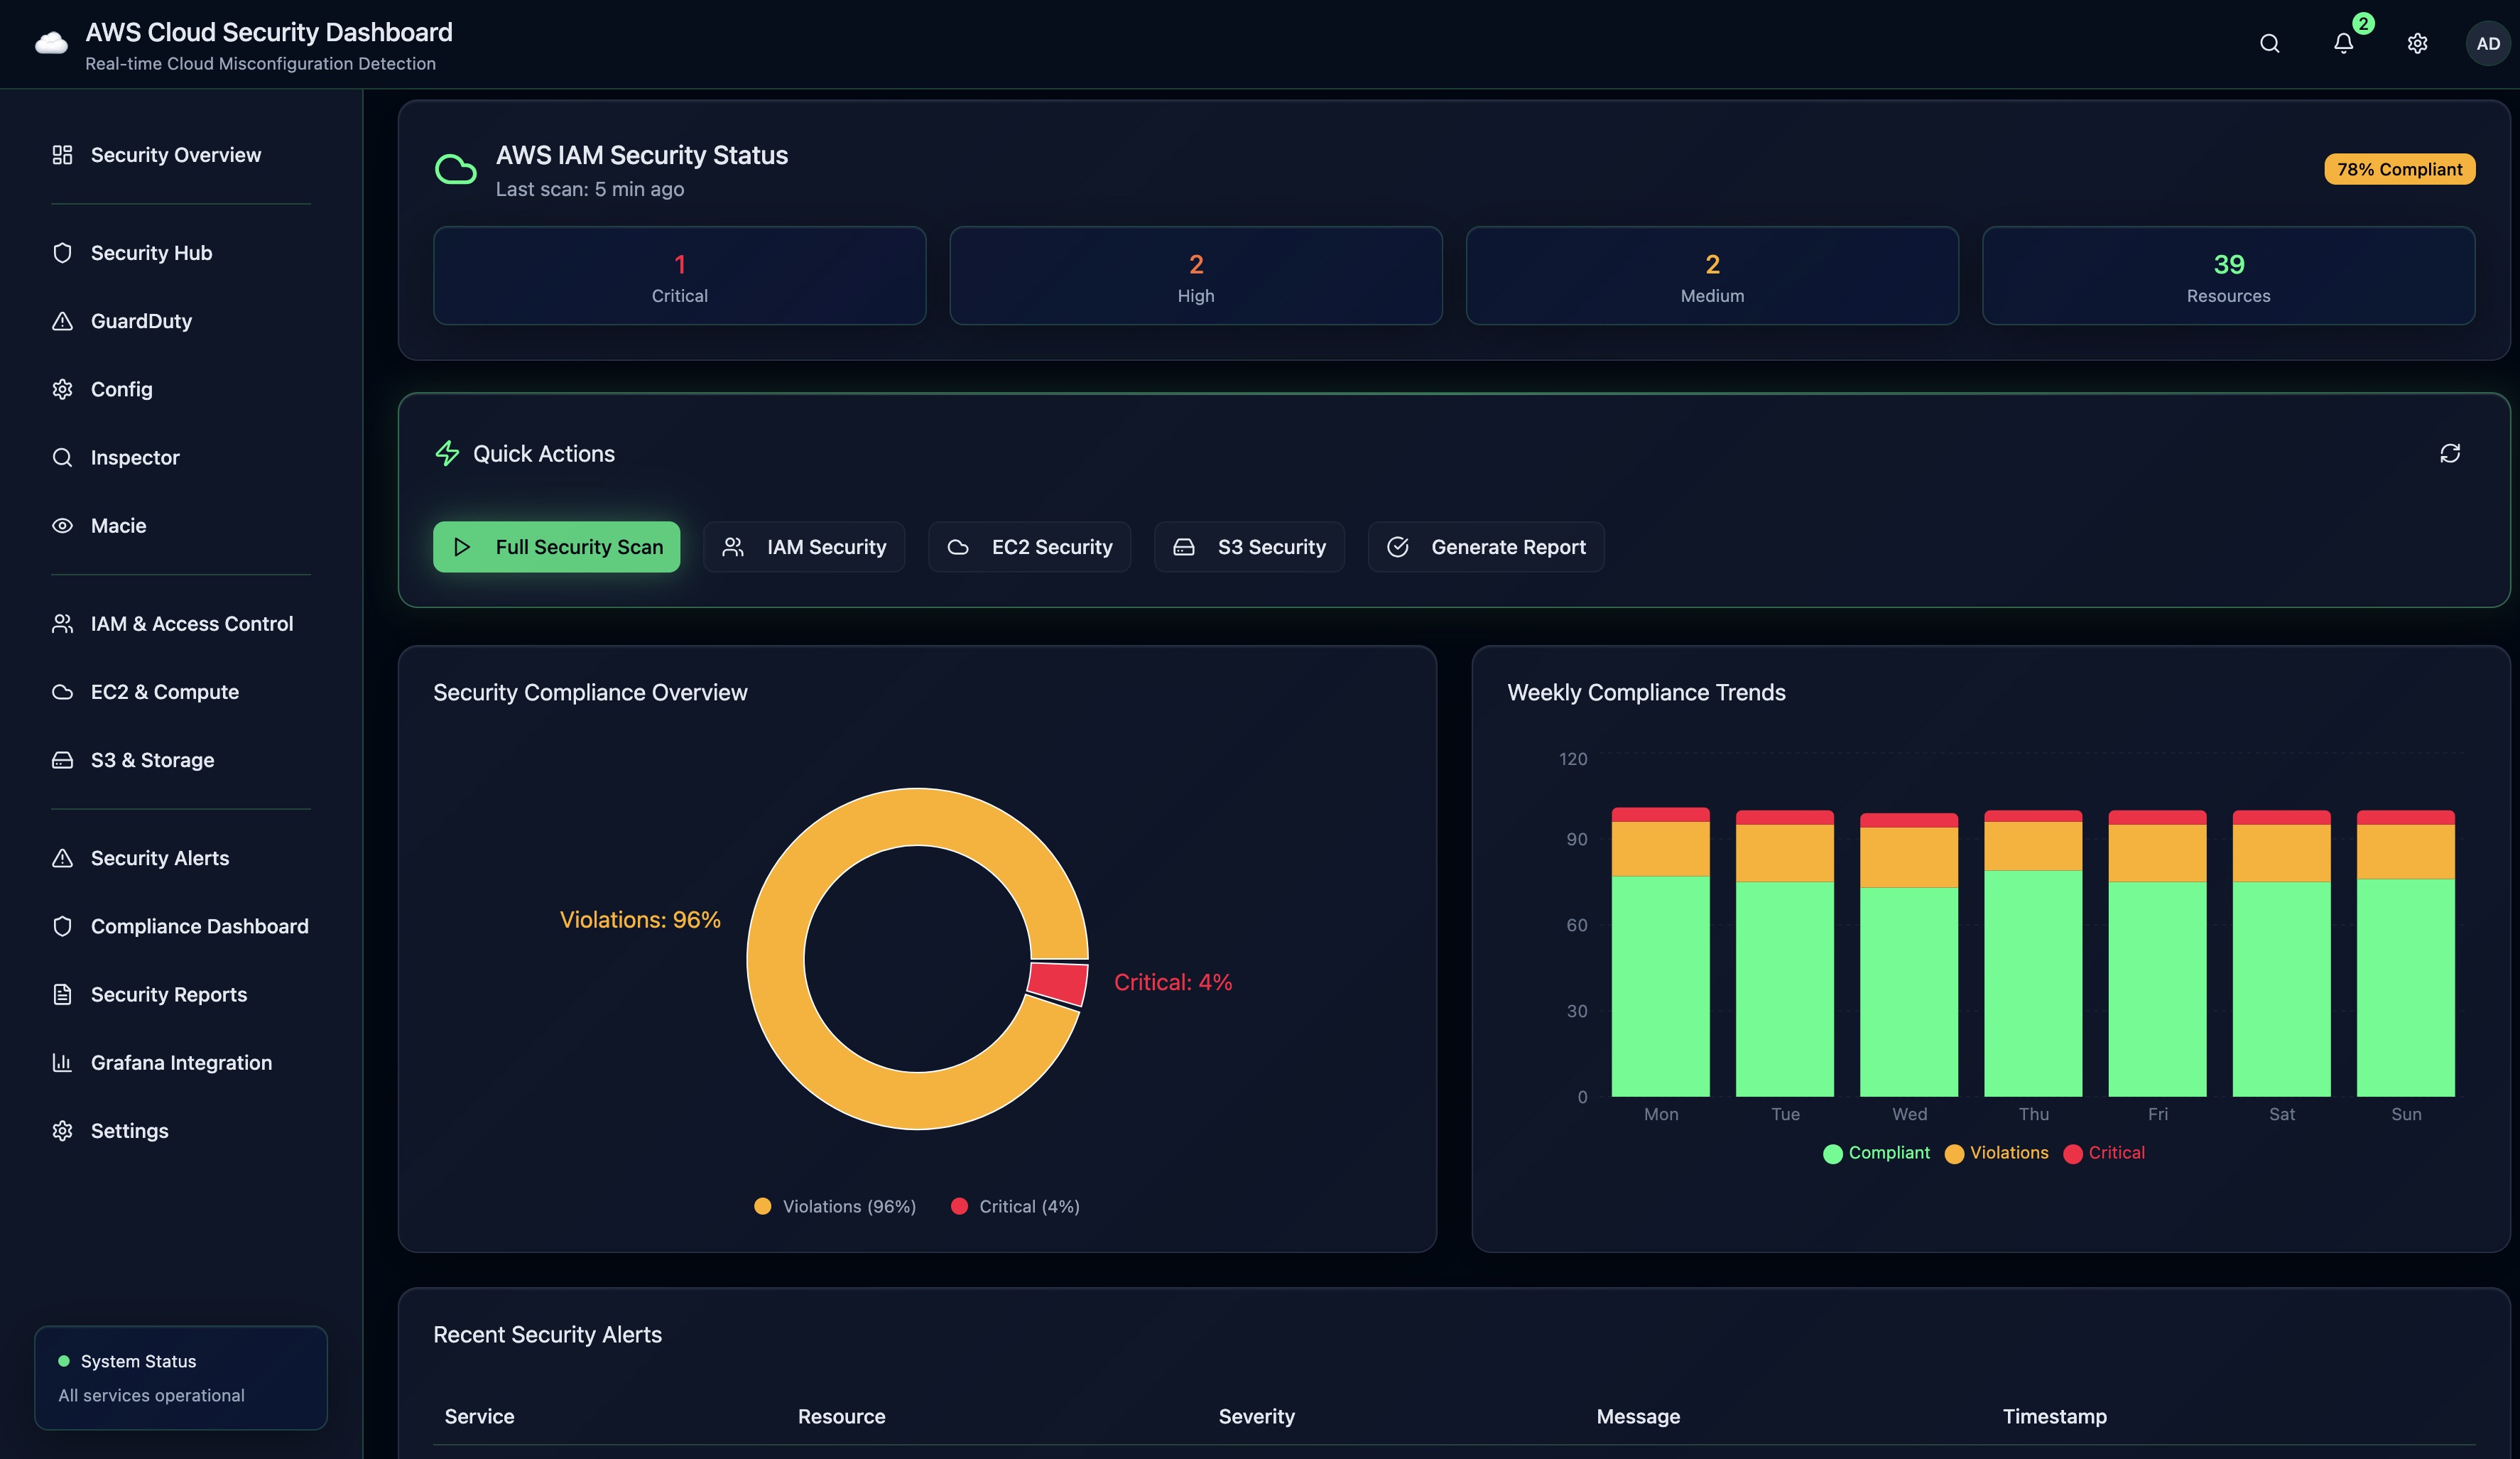Click the Generate Report button
The height and width of the screenshot is (1459, 2520).
(x=1486, y=546)
